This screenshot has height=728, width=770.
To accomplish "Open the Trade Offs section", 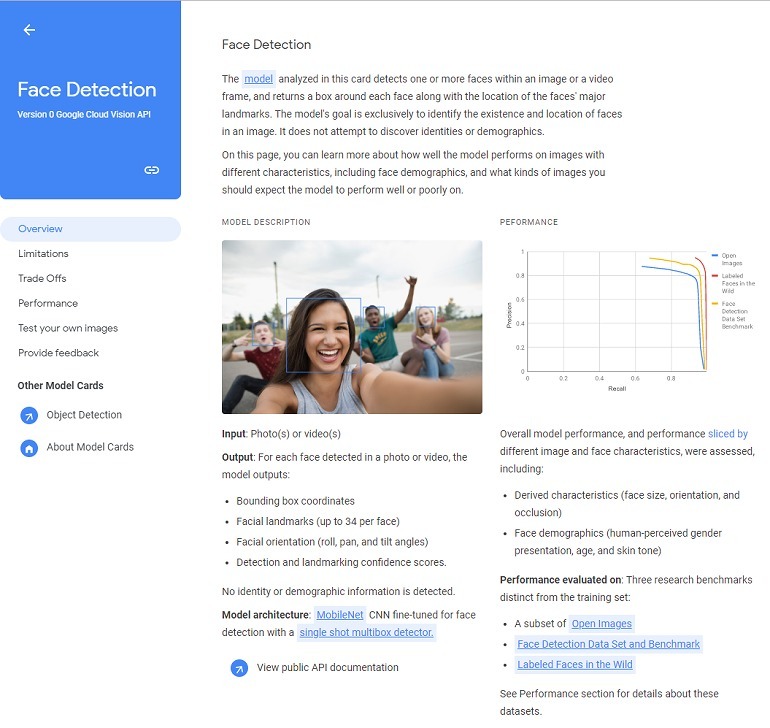I will (42, 279).
